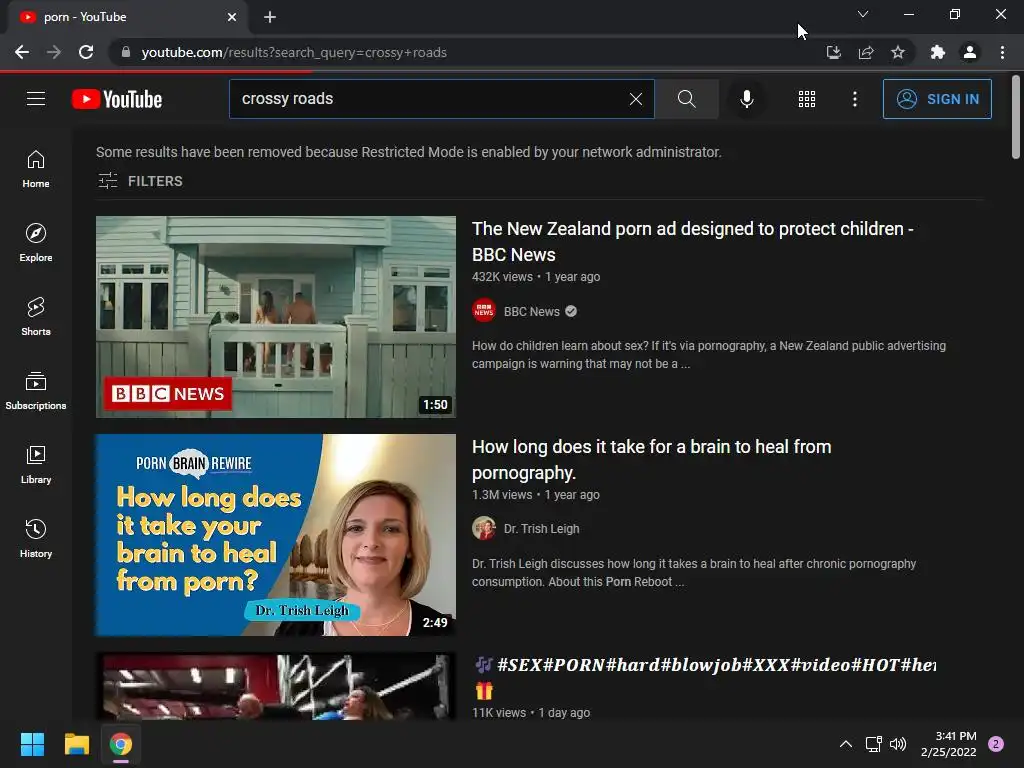Click the 432K views text
Viewport: 1024px width, 768px height.
click(x=502, y=277)
